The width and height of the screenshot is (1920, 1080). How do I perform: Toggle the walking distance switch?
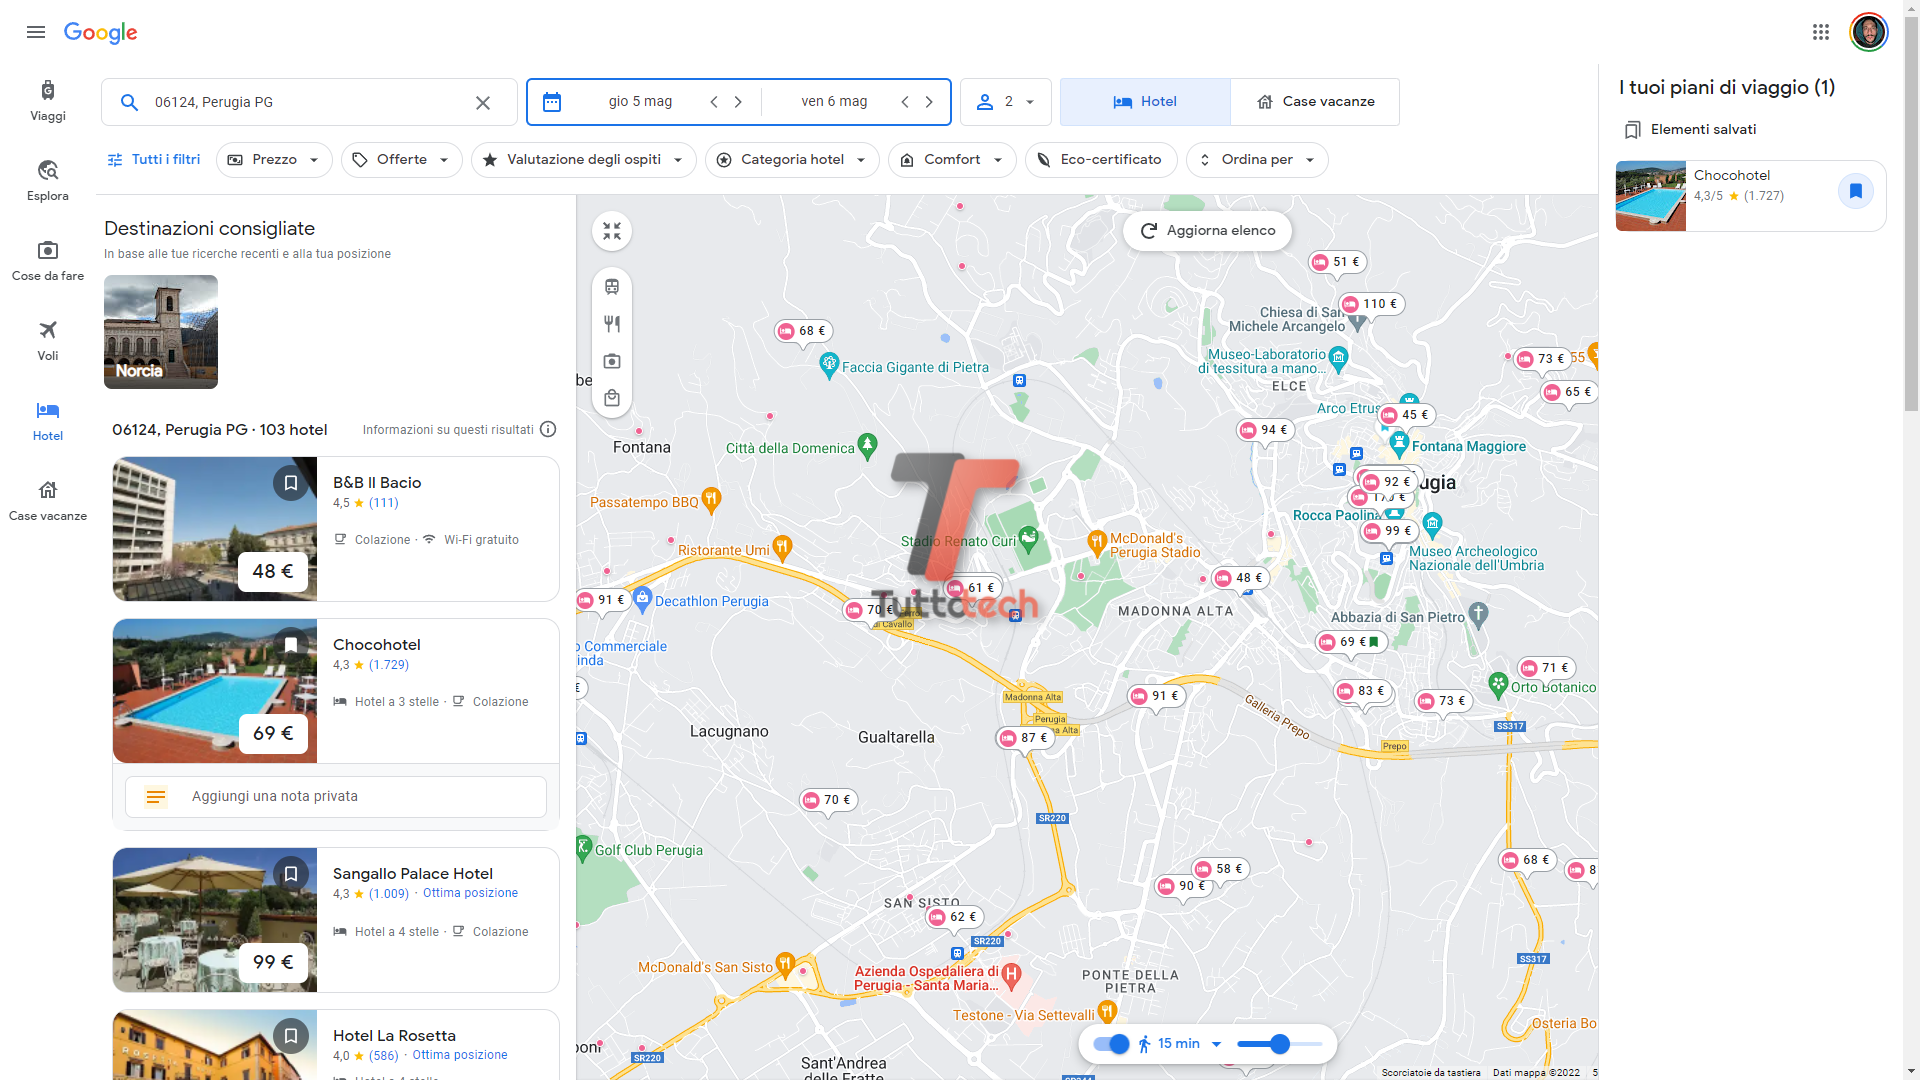coord(1111,1044)
